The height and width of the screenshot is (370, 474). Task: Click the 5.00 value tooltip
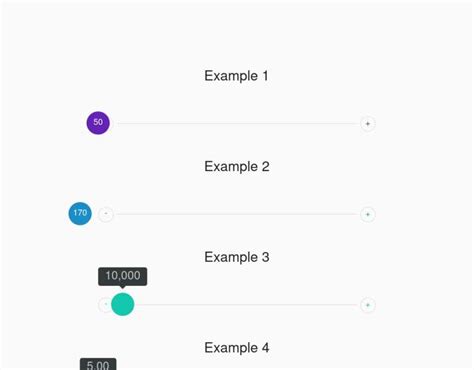[98, 364]
